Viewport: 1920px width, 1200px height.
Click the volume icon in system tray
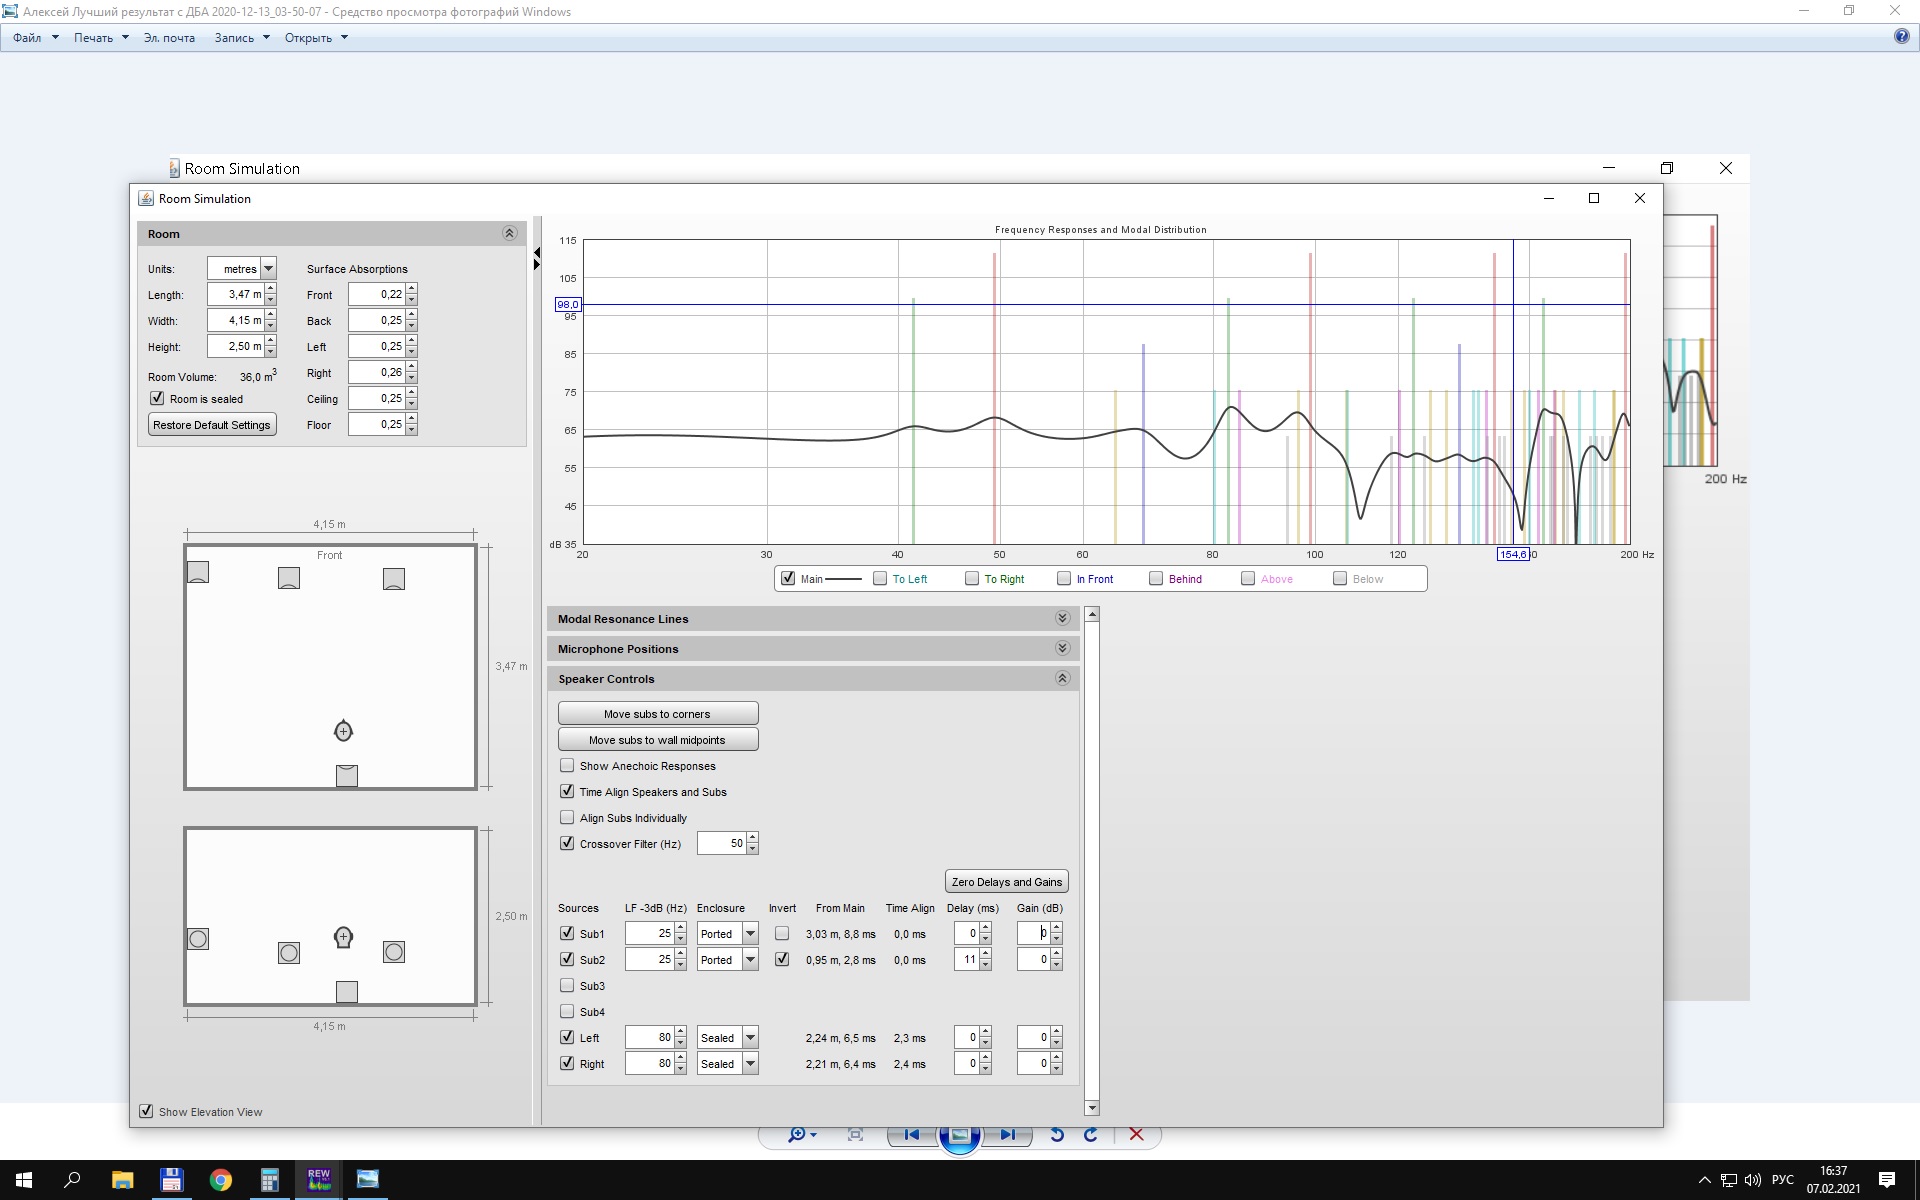tap(1753, 1180)
